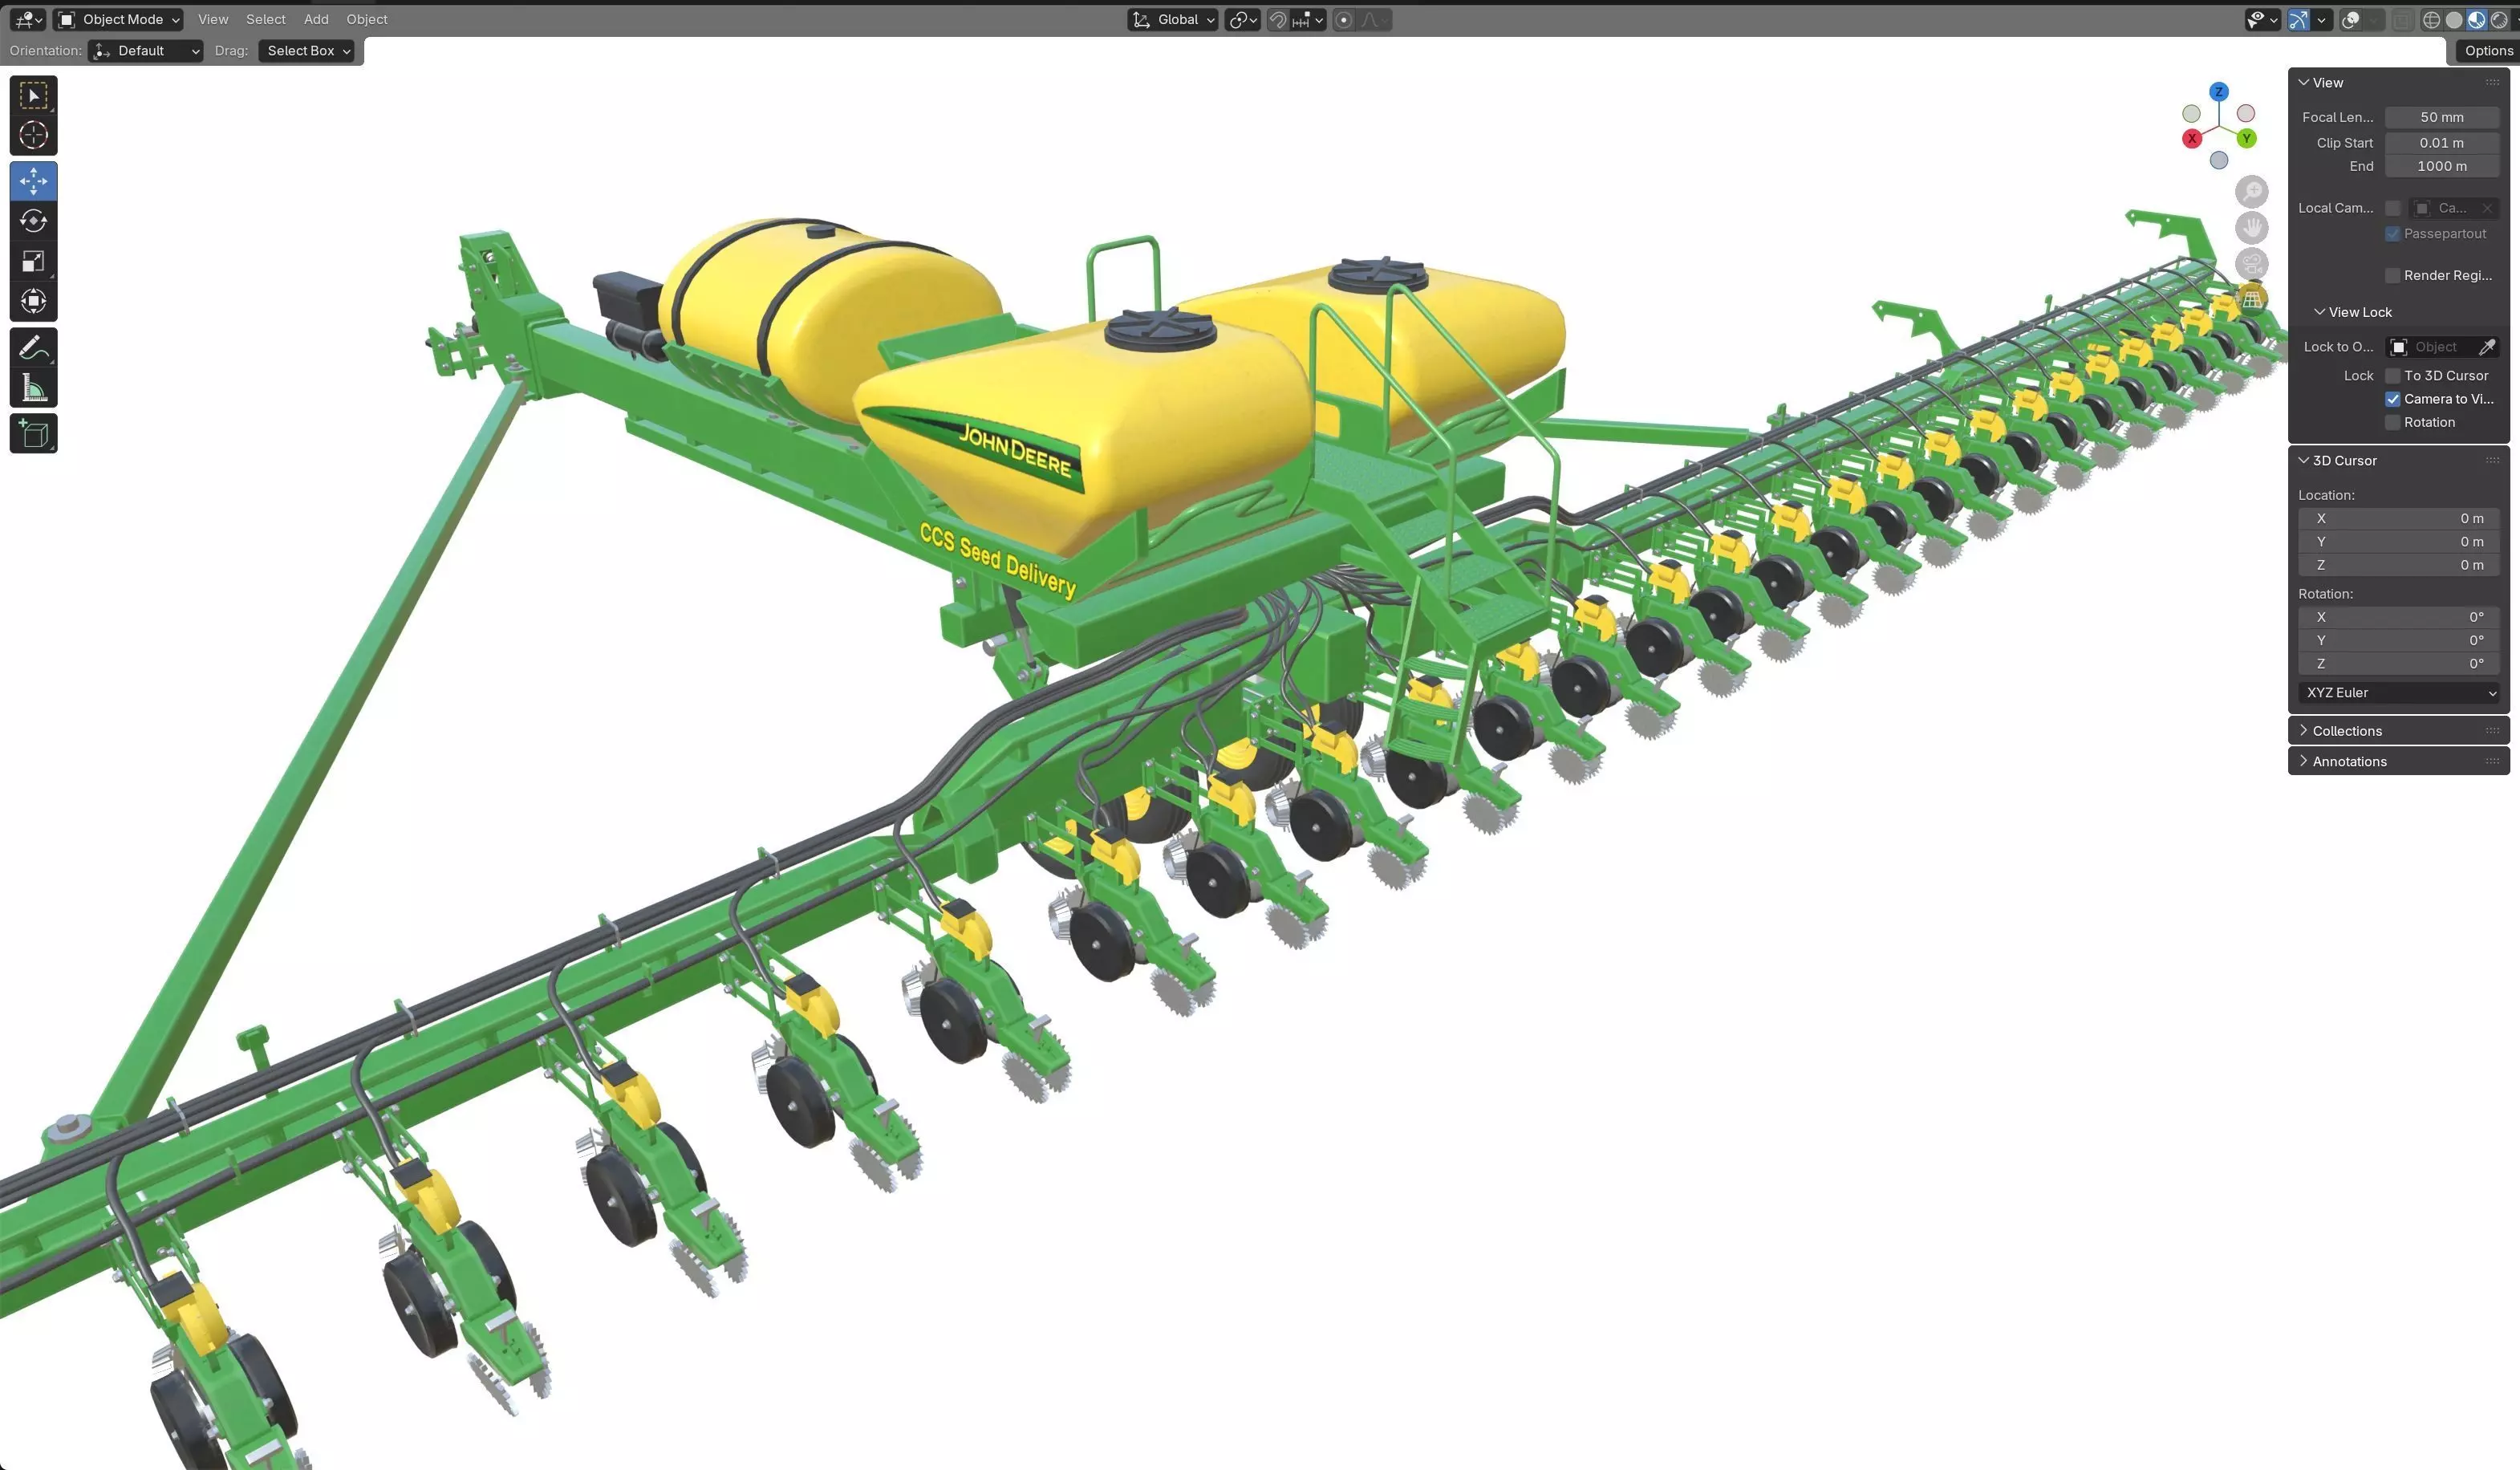
Task: Switch to solid viewport shading
Action: (2454, 20)
